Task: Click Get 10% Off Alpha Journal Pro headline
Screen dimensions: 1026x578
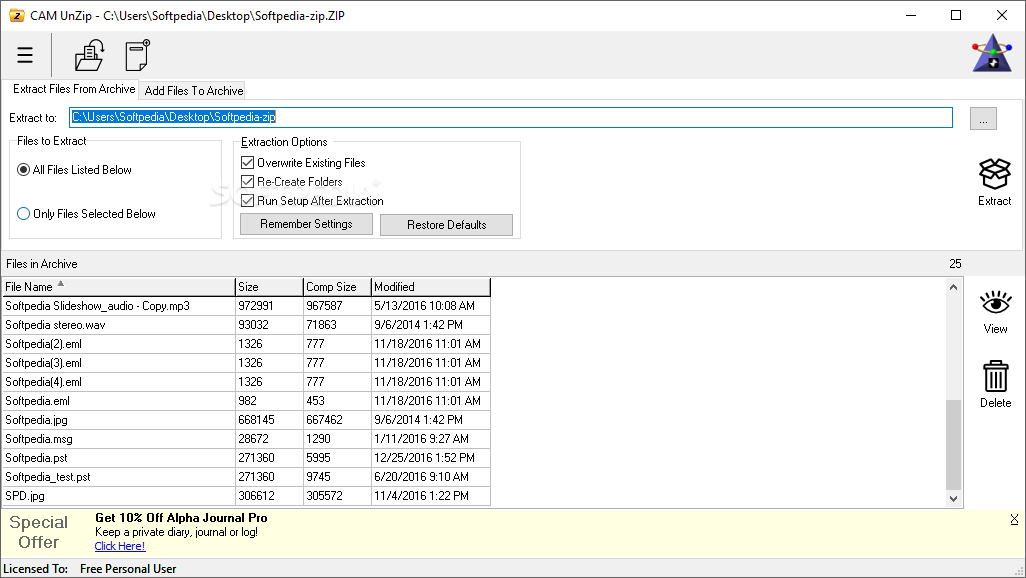Action: (x=181, y=518)
